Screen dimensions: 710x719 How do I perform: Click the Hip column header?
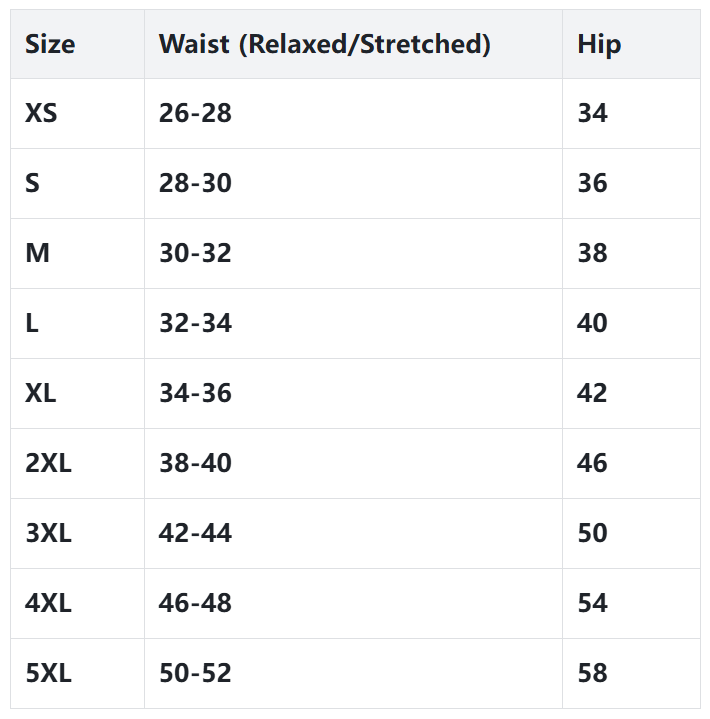tap(599, 44)
